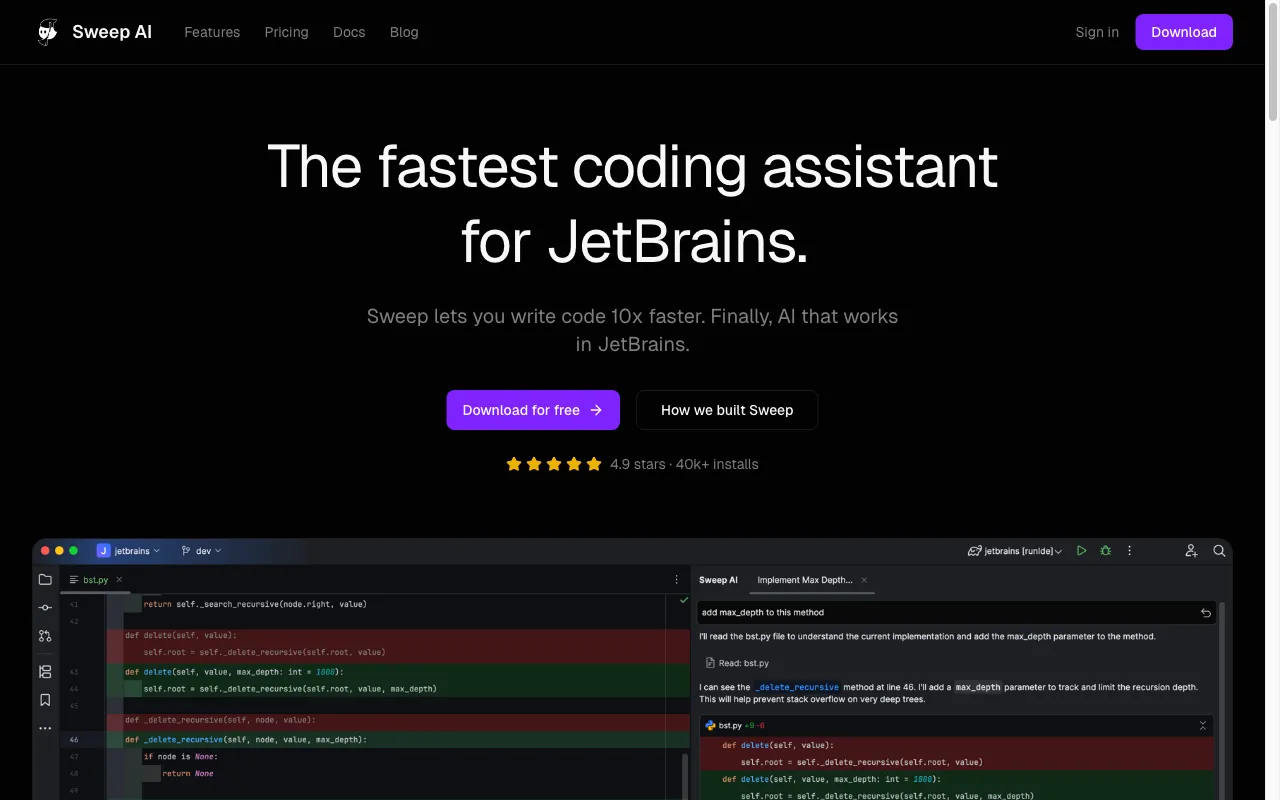
Task: Click the _delete_recursive code reference in chat
Action: coord(797,687)
